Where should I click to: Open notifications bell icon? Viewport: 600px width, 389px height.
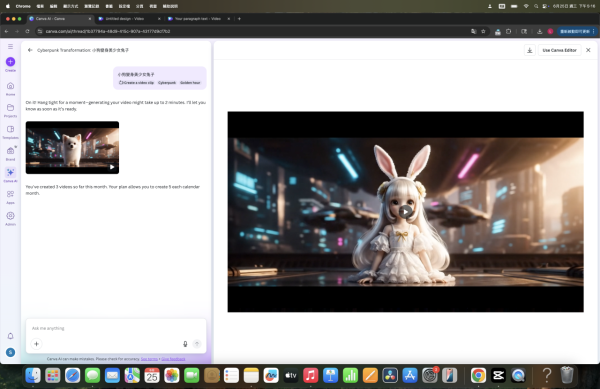(10, 336)
